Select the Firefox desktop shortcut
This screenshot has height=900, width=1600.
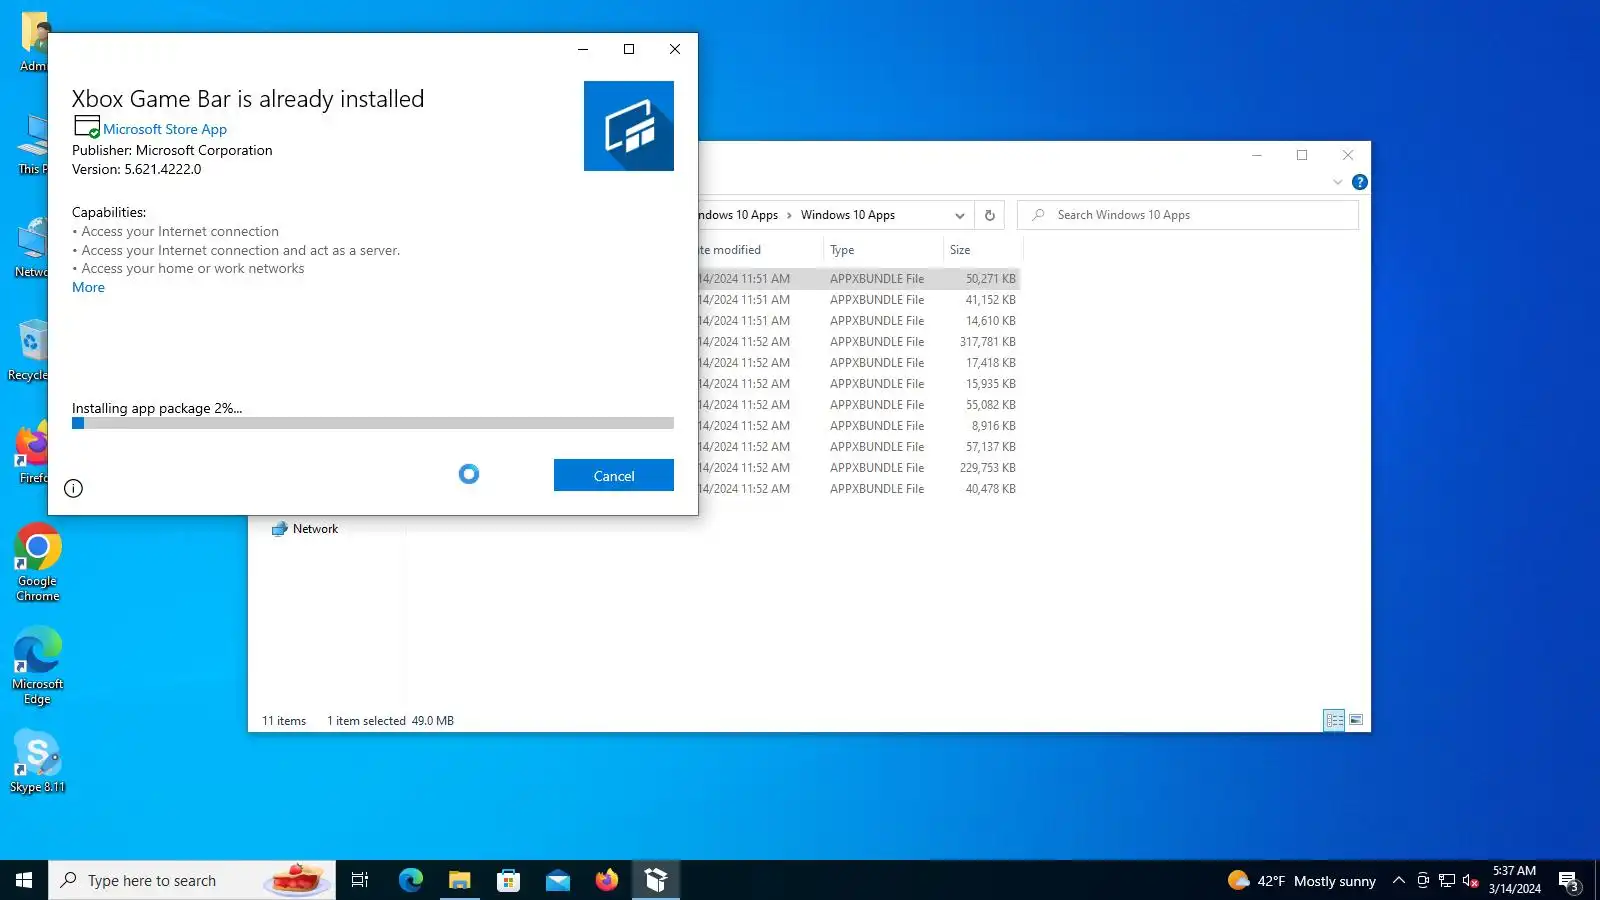32,453
